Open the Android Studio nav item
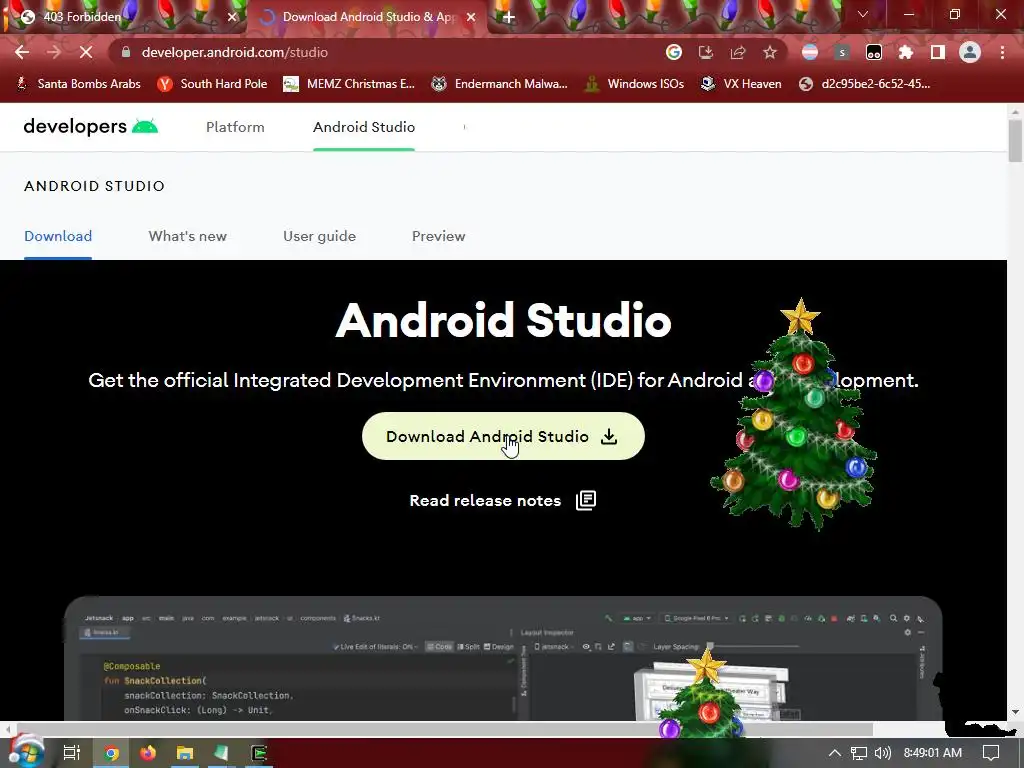The height and width of the screenshot is (768, 1024). tap(364, 127)
